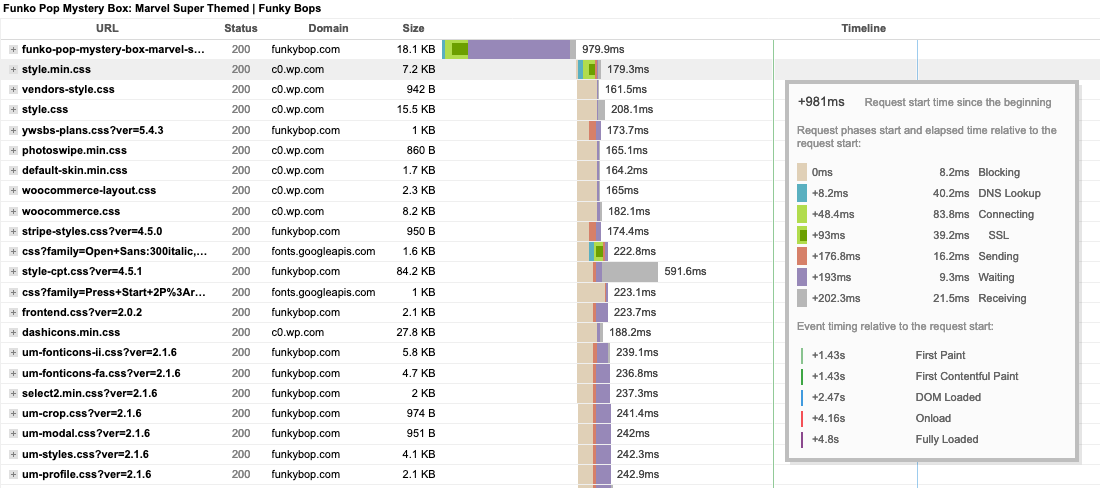
Task: Click the 222.8ms timing label
Action: click(x=635, y=251)
